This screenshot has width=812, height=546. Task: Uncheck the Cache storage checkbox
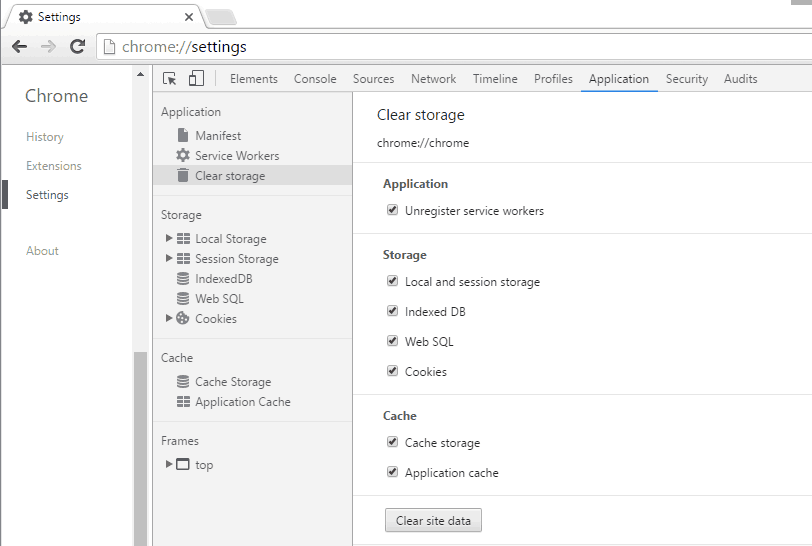393,442
